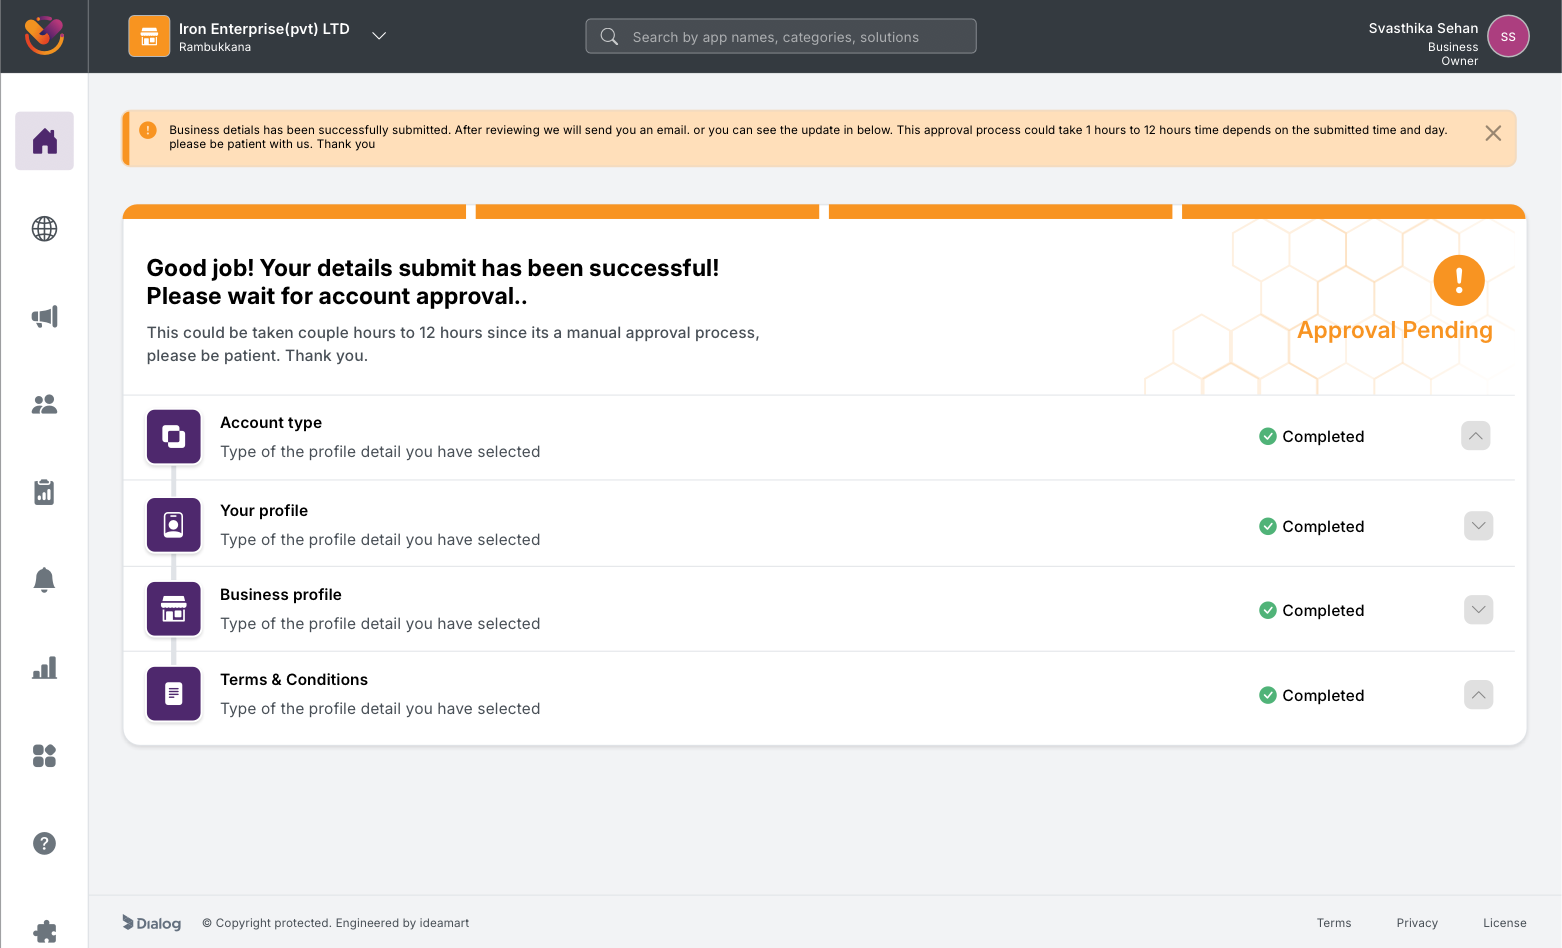Image resolution: width=1562 pixels, height=948 pixels.
Task: Click the Iron Enterprise(pvt) LTD name
Action: coord(264,29)
